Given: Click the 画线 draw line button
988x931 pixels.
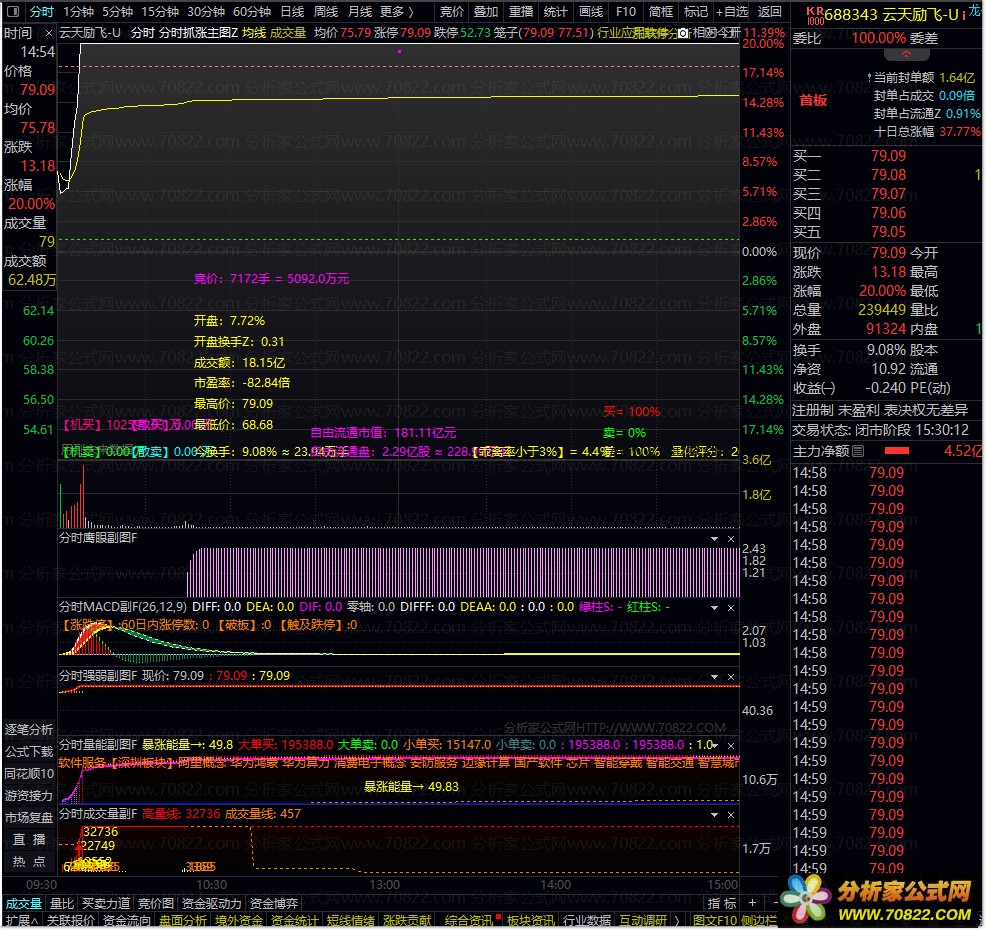Looking at the screenshot, I should pyautogui.click(x=592, y=11).
